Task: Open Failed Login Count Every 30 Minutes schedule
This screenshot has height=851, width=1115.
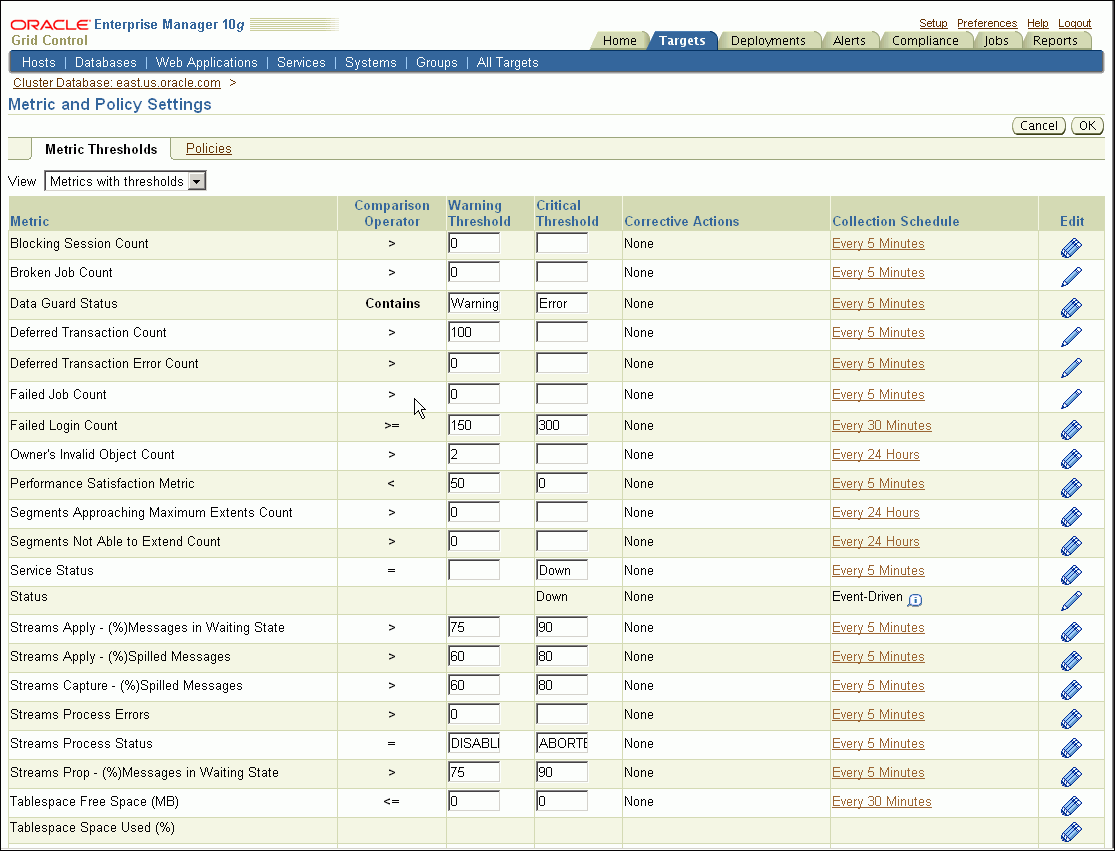Action: click(x=882, y=425)
